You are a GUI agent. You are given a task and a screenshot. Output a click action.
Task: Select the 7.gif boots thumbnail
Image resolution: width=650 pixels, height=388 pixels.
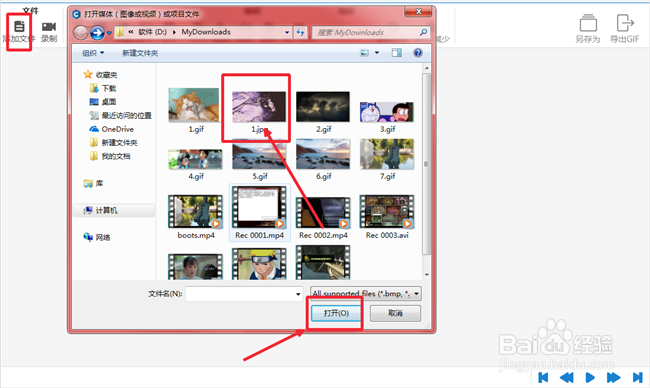pyautogui.click(x=387, y=154)
